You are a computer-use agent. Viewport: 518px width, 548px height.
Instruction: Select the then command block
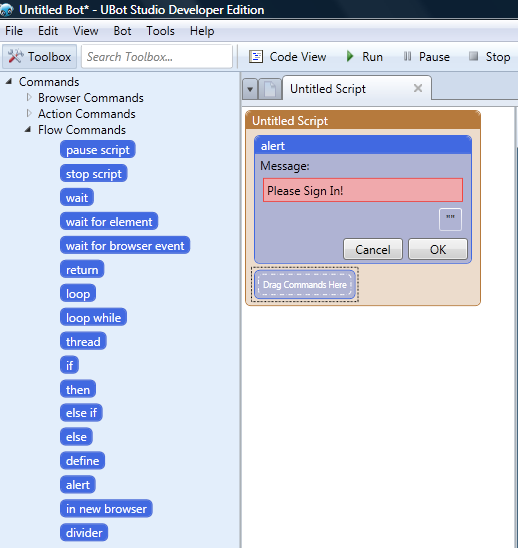[78, 389]
